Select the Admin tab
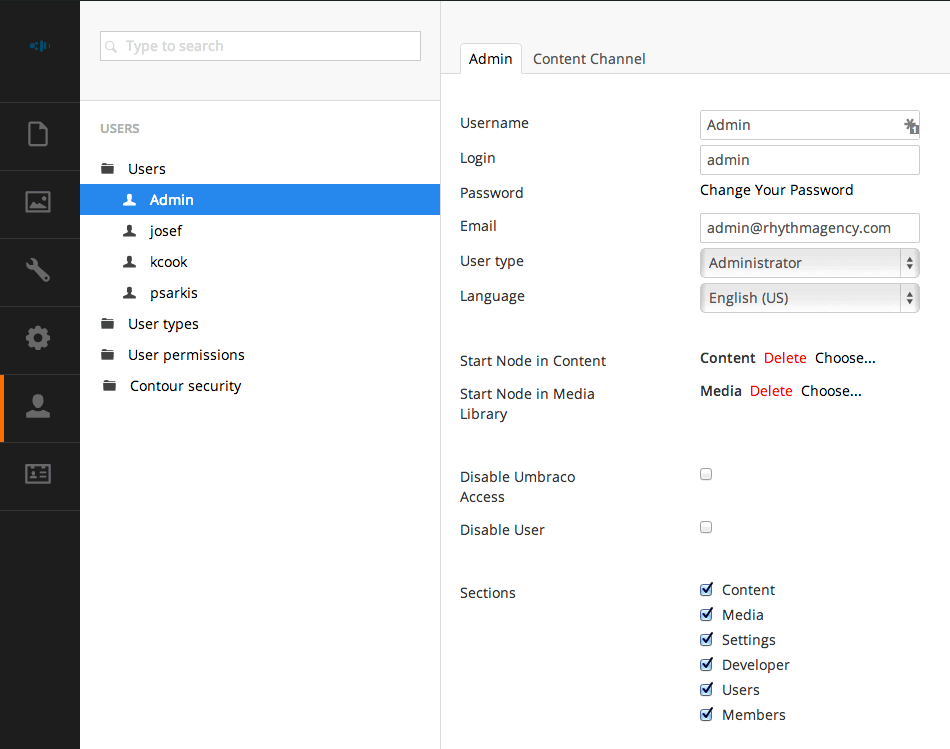This screenshot has height=749, width=950. [490, 59]
